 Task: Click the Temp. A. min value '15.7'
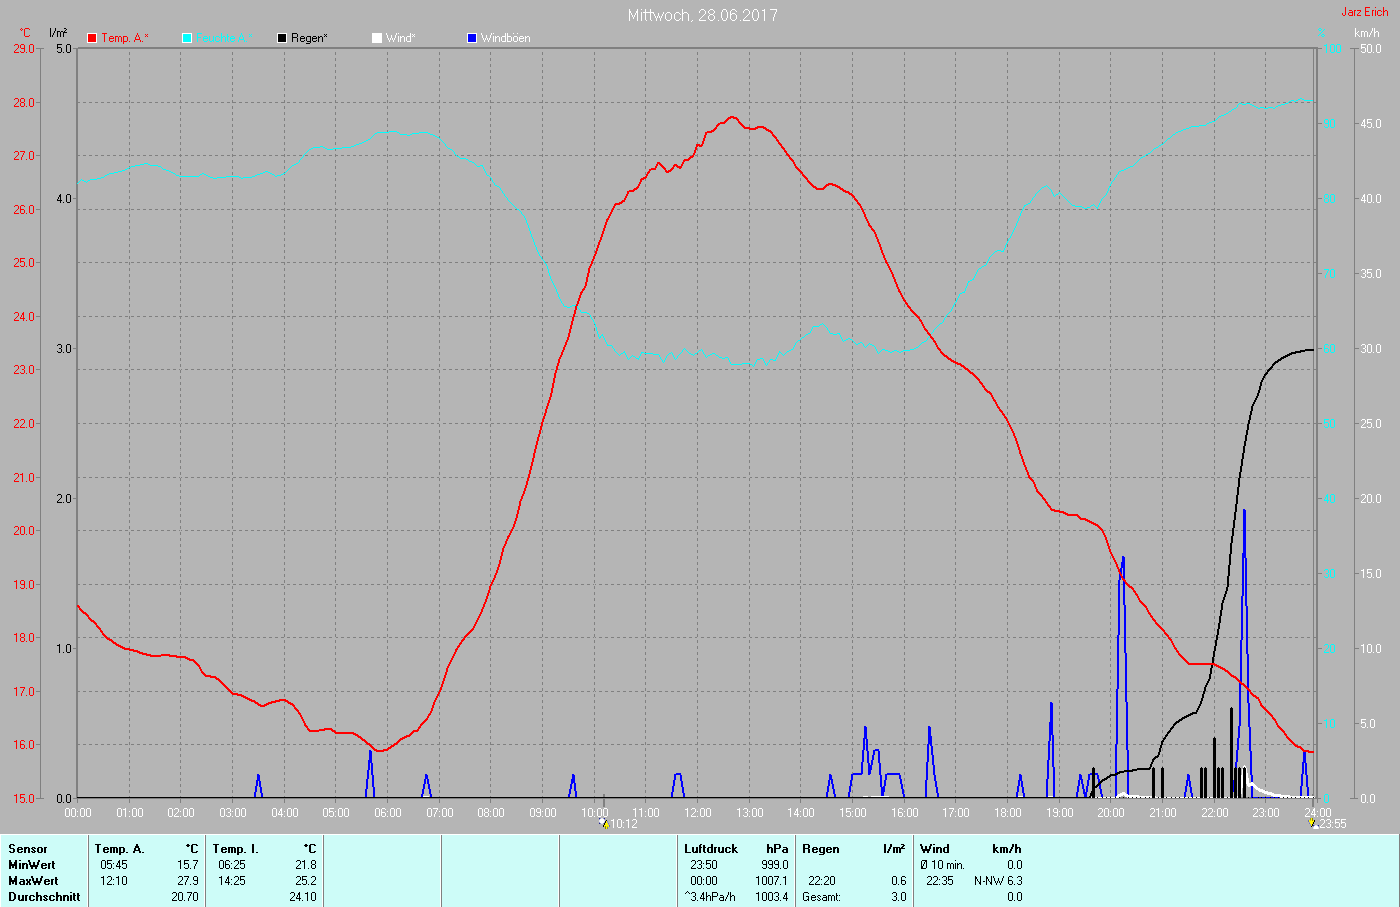click(188, 865)
